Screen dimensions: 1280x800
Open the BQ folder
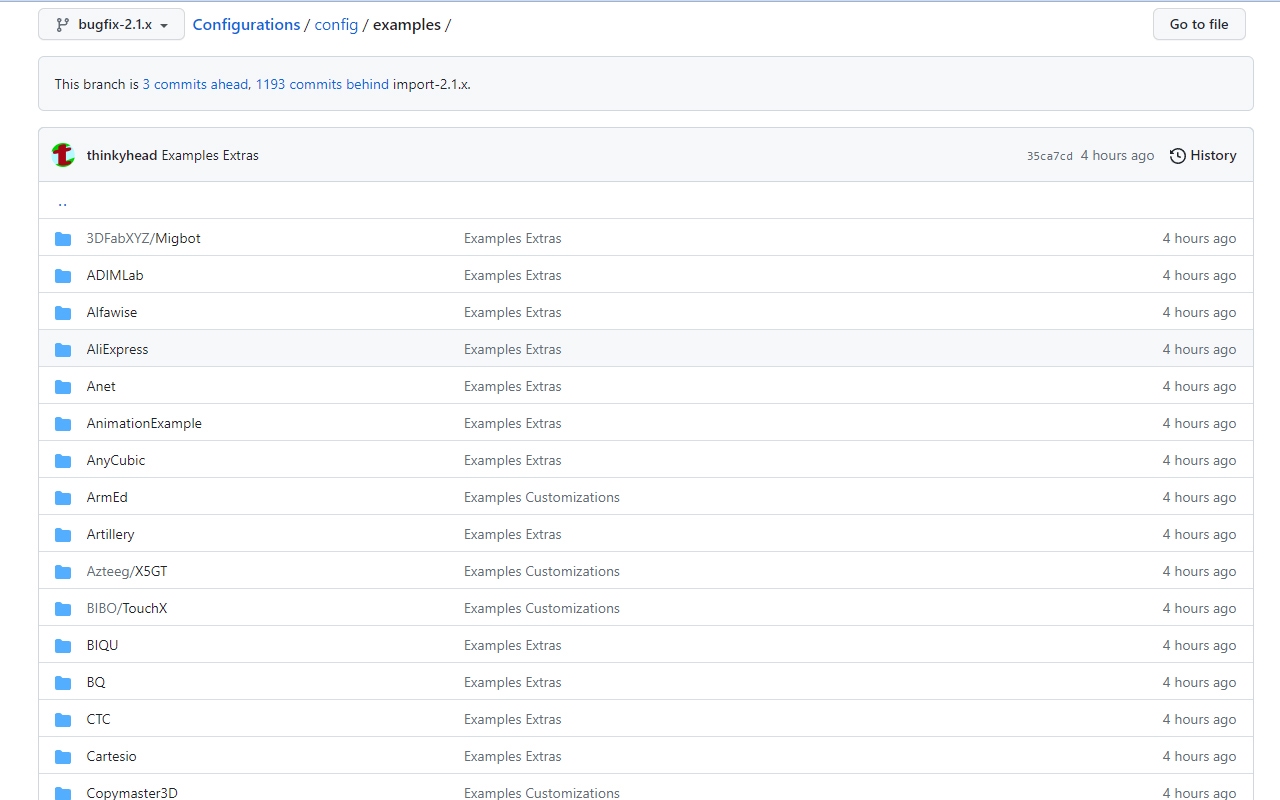coord(96,682)
